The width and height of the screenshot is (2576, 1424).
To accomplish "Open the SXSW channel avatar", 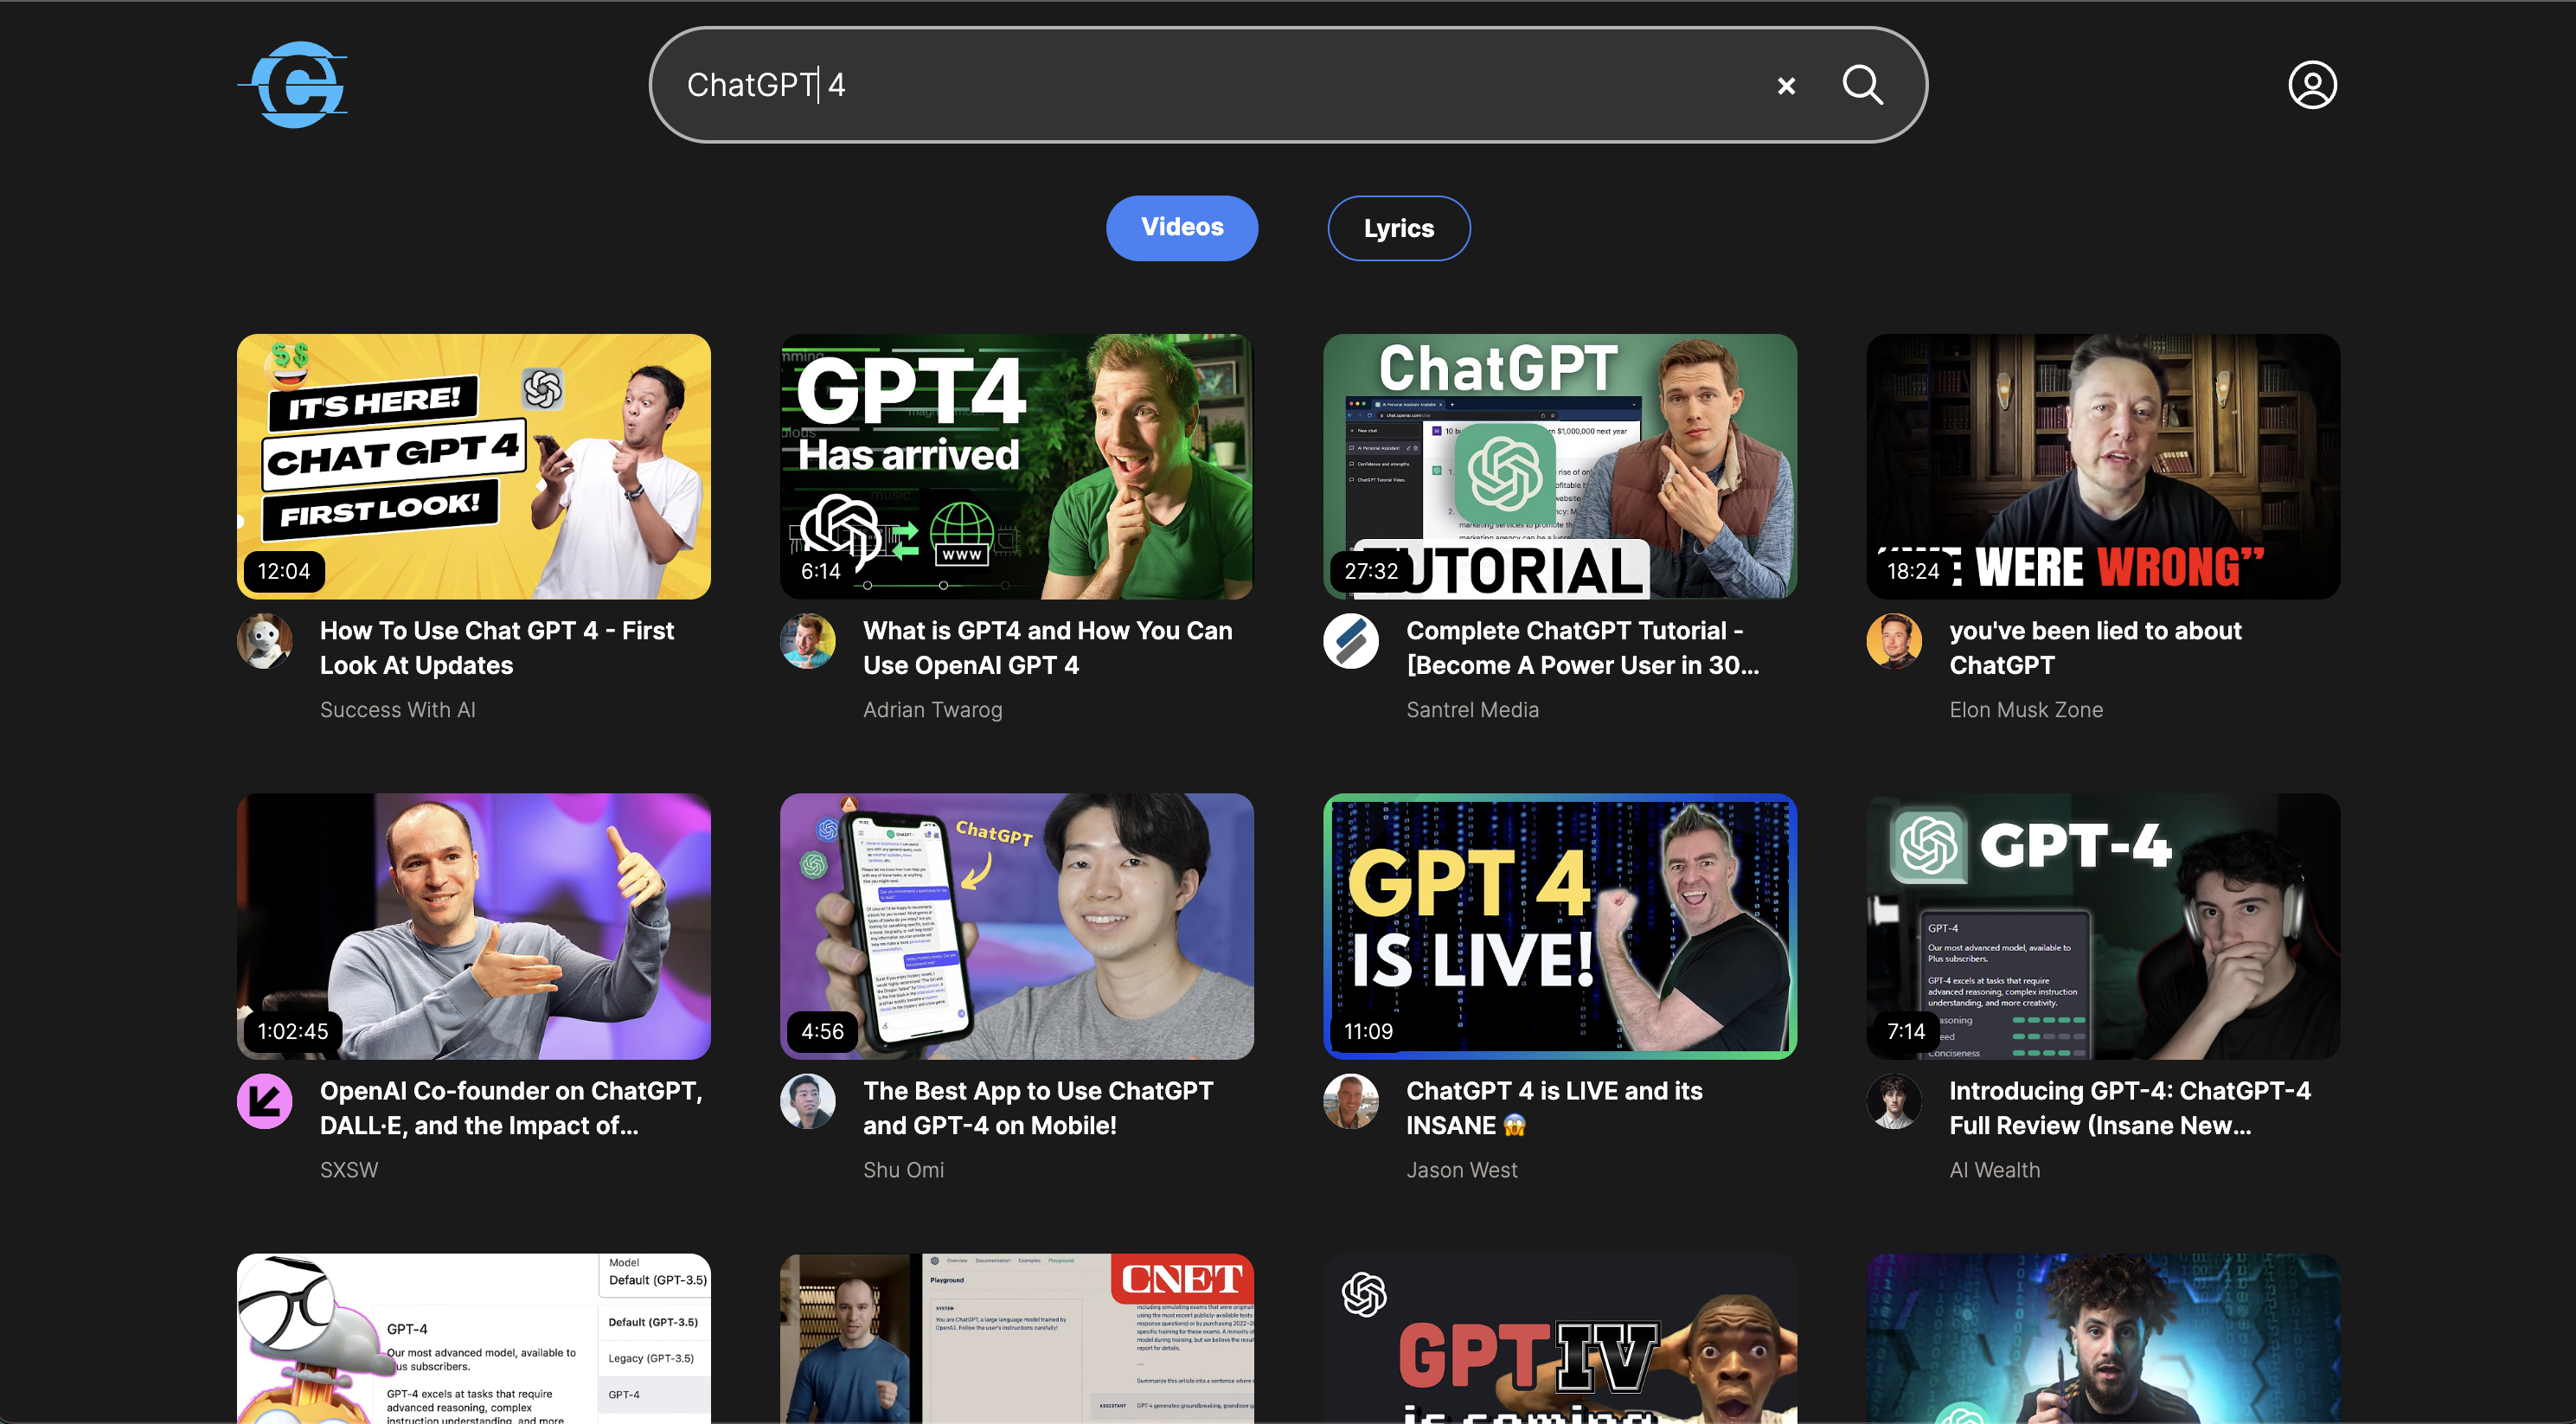I will [264, 1101].
